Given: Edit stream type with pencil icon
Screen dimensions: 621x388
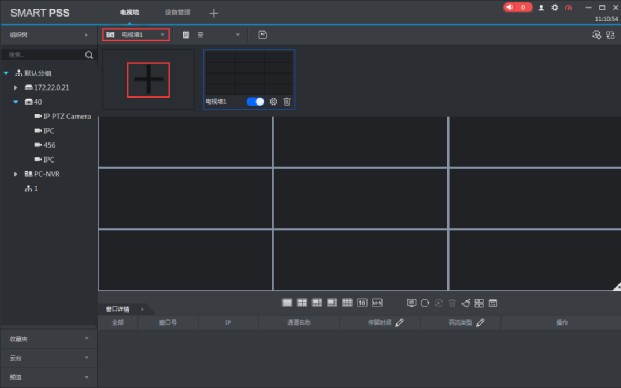Looking at the screenshot, I should click(x=480, y=323).
